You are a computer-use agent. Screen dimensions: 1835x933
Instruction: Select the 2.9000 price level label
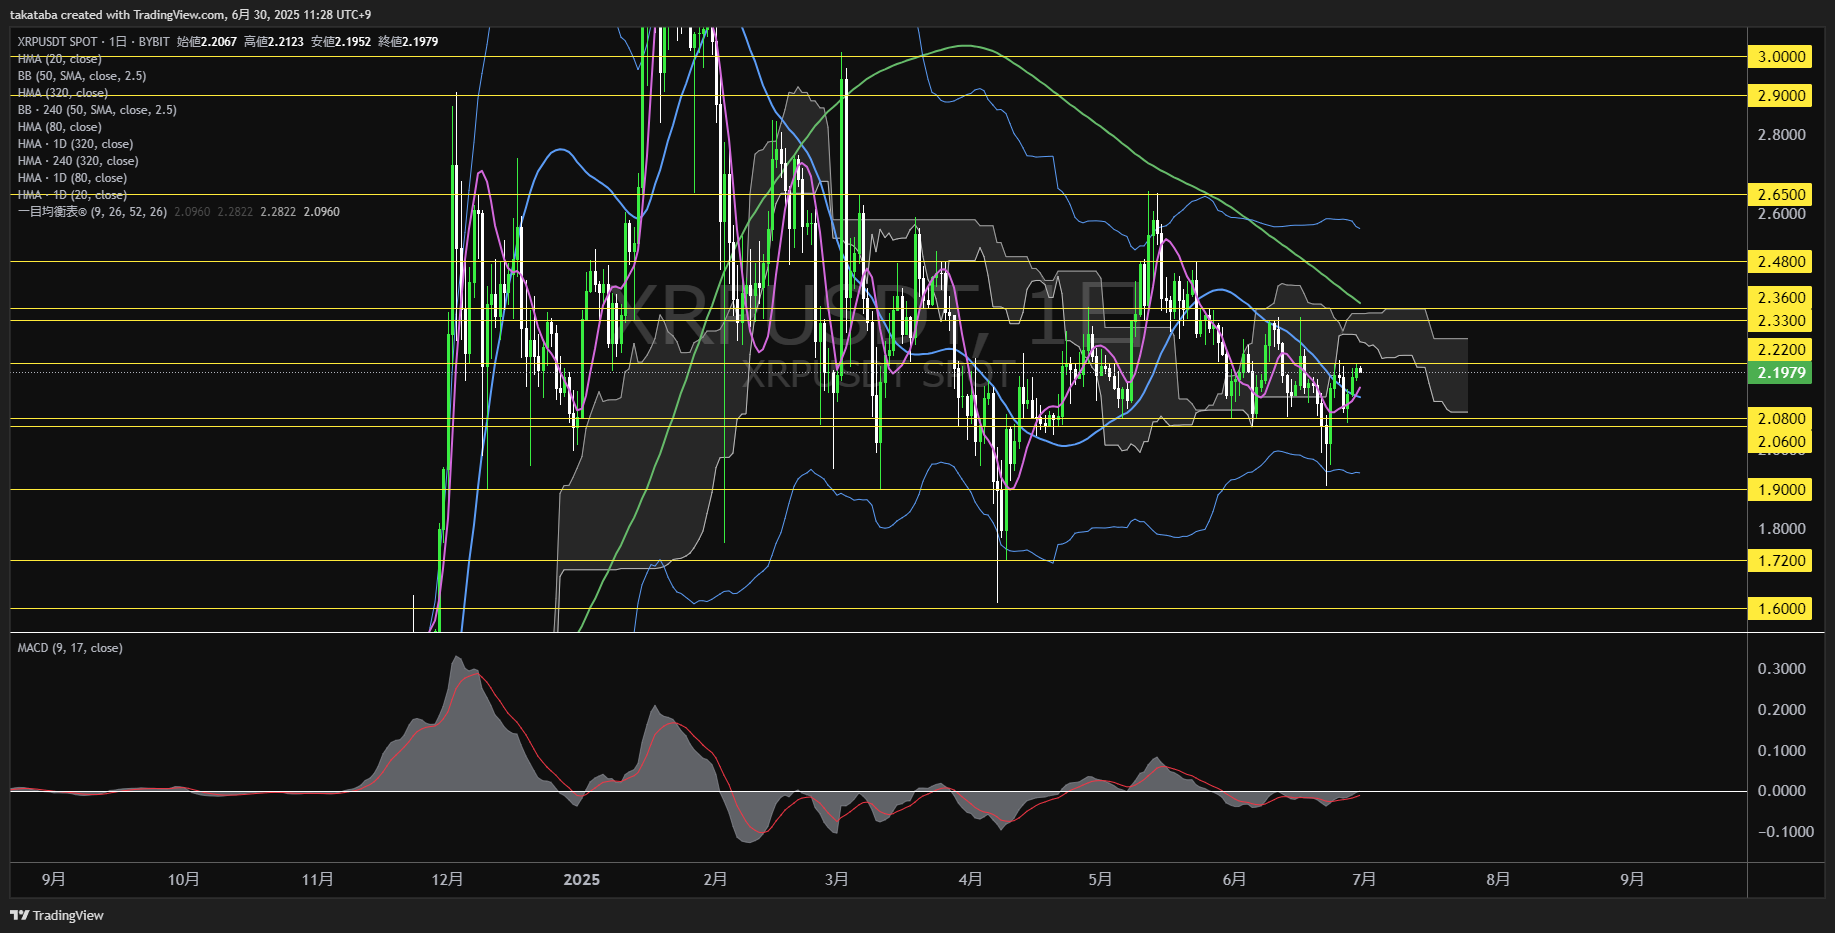1780,96
